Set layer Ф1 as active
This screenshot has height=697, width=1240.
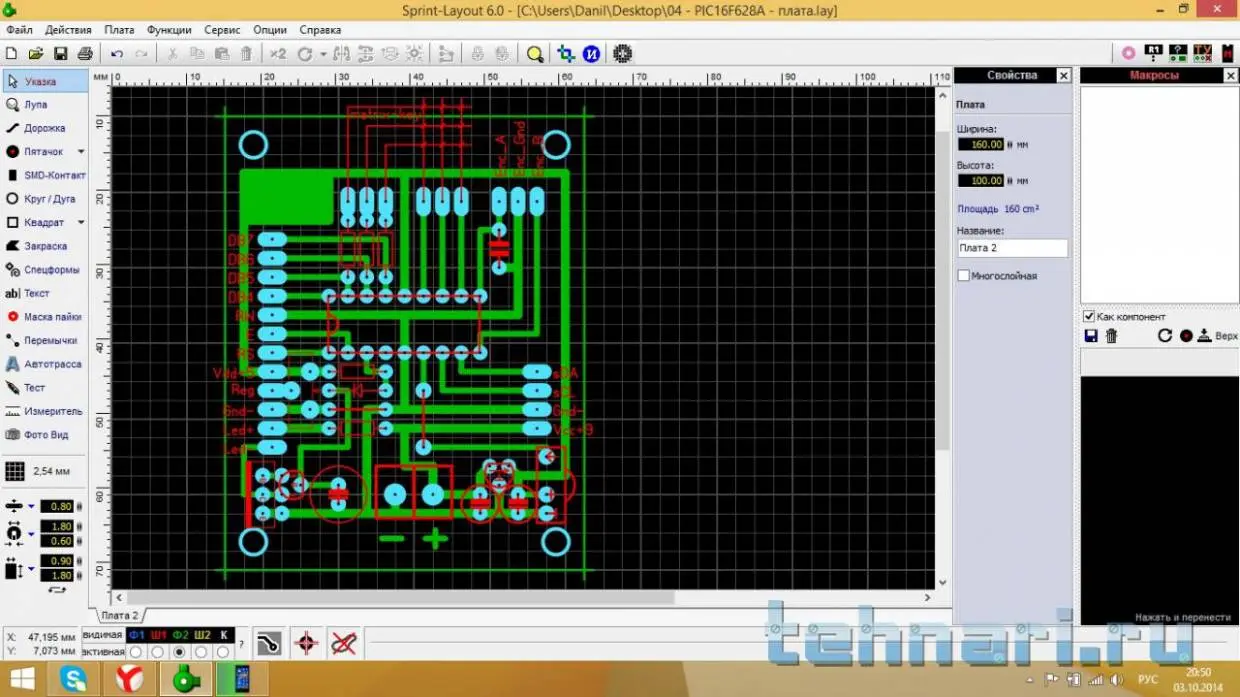click(136, 652)
